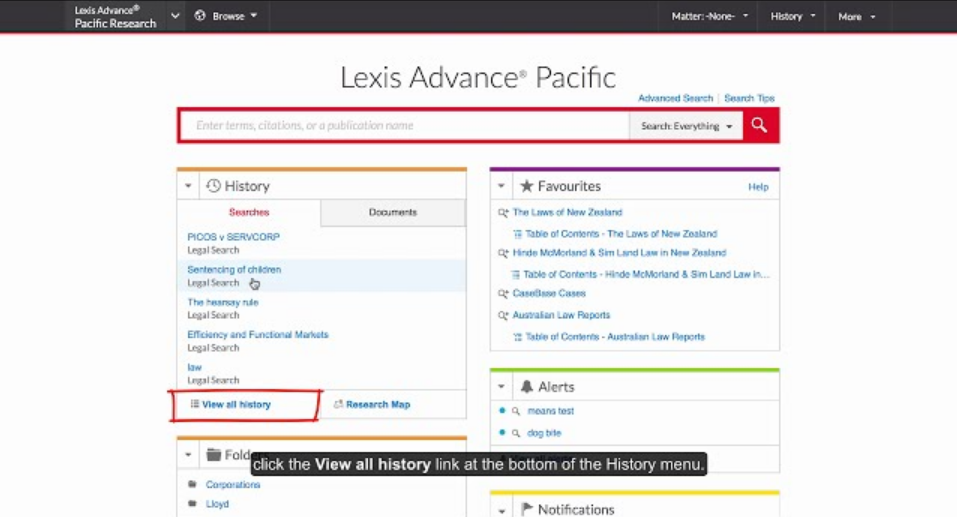Switch to the Documents tab in History

pyautogui.click(x=392, y=212)
